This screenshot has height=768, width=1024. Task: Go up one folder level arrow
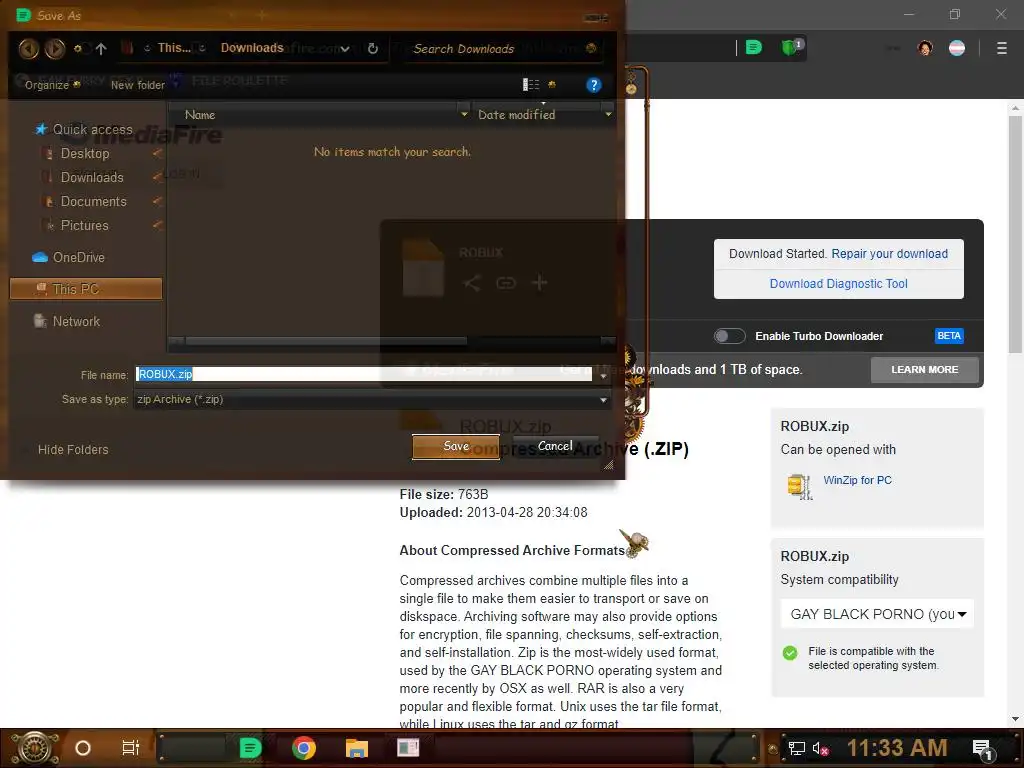pos(101,48)
